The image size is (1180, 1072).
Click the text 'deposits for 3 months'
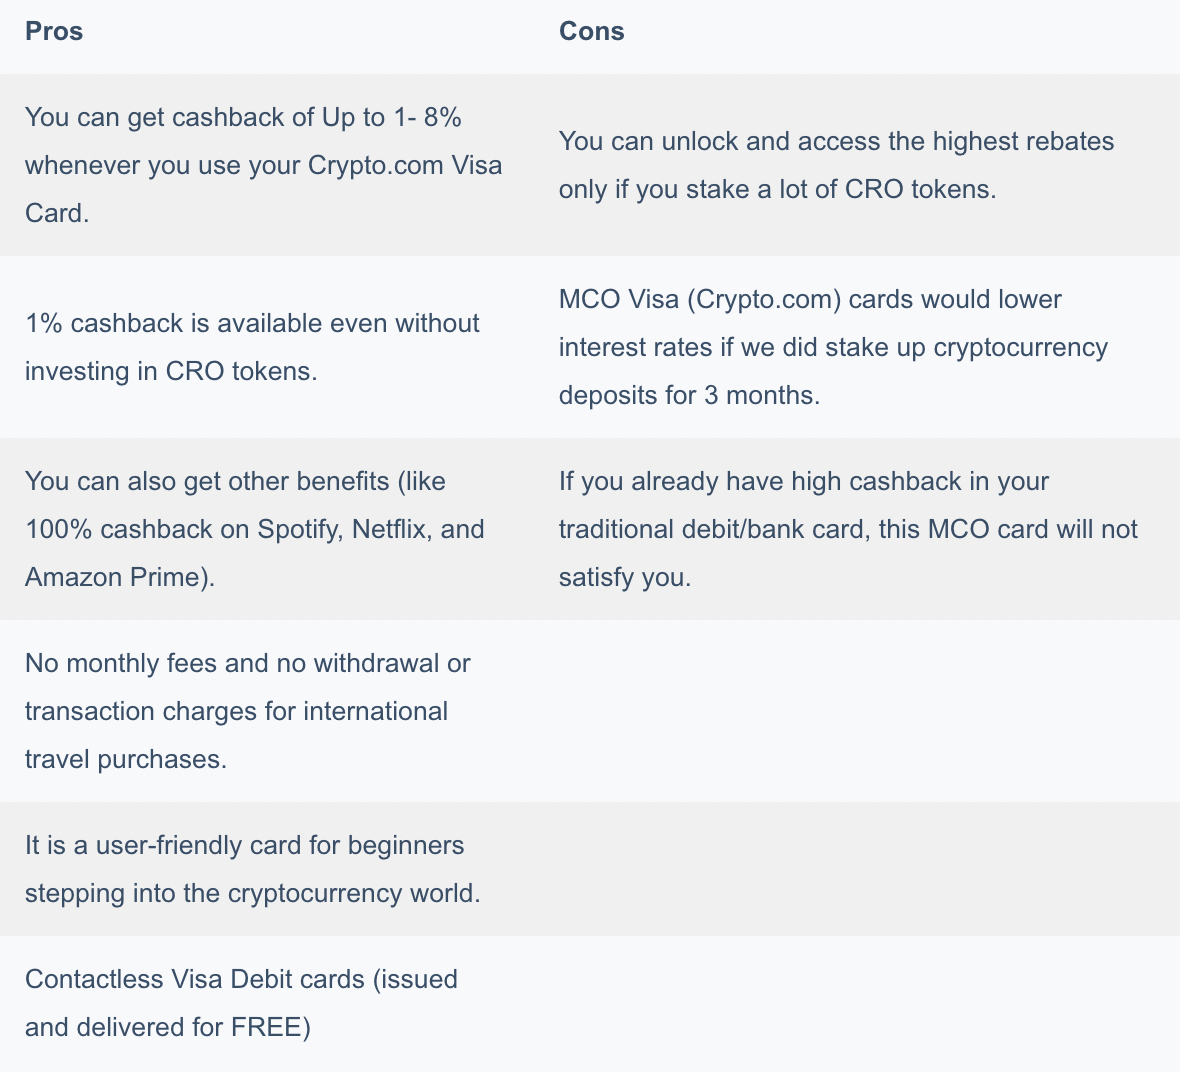[x=689, y=395]
